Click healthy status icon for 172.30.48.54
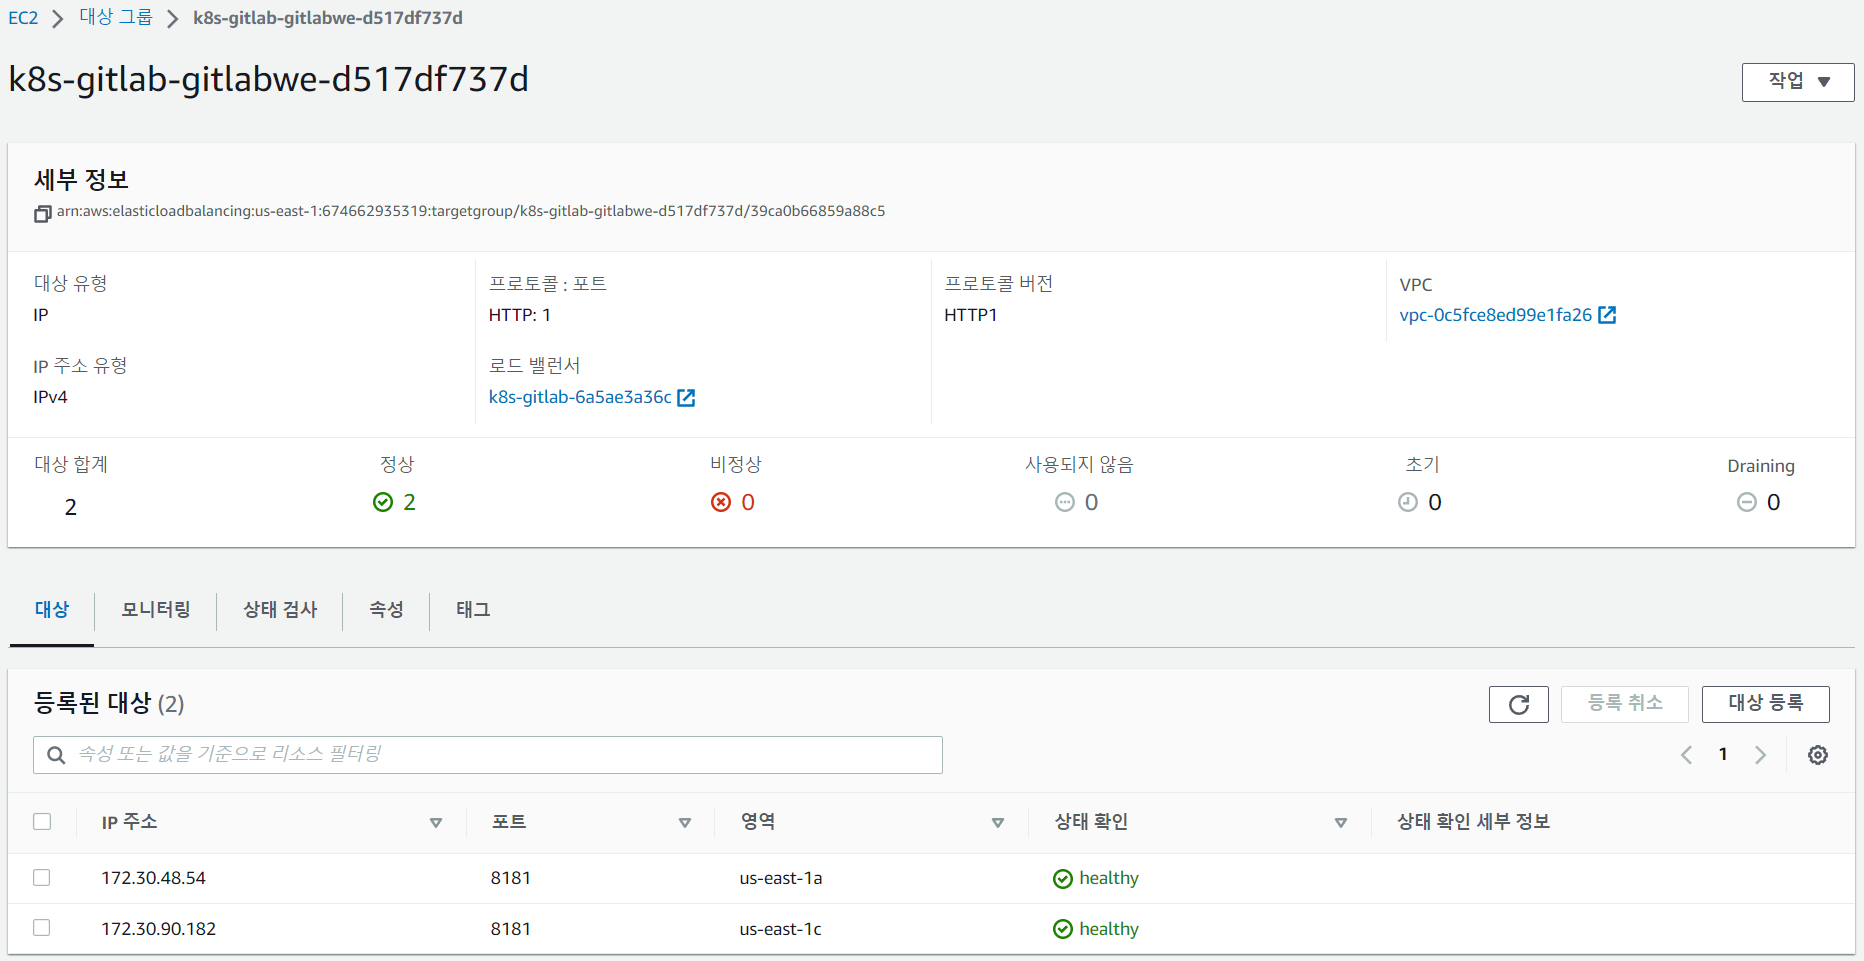The height and width of the screenshot is (961, 1864). coord(1062,879)
